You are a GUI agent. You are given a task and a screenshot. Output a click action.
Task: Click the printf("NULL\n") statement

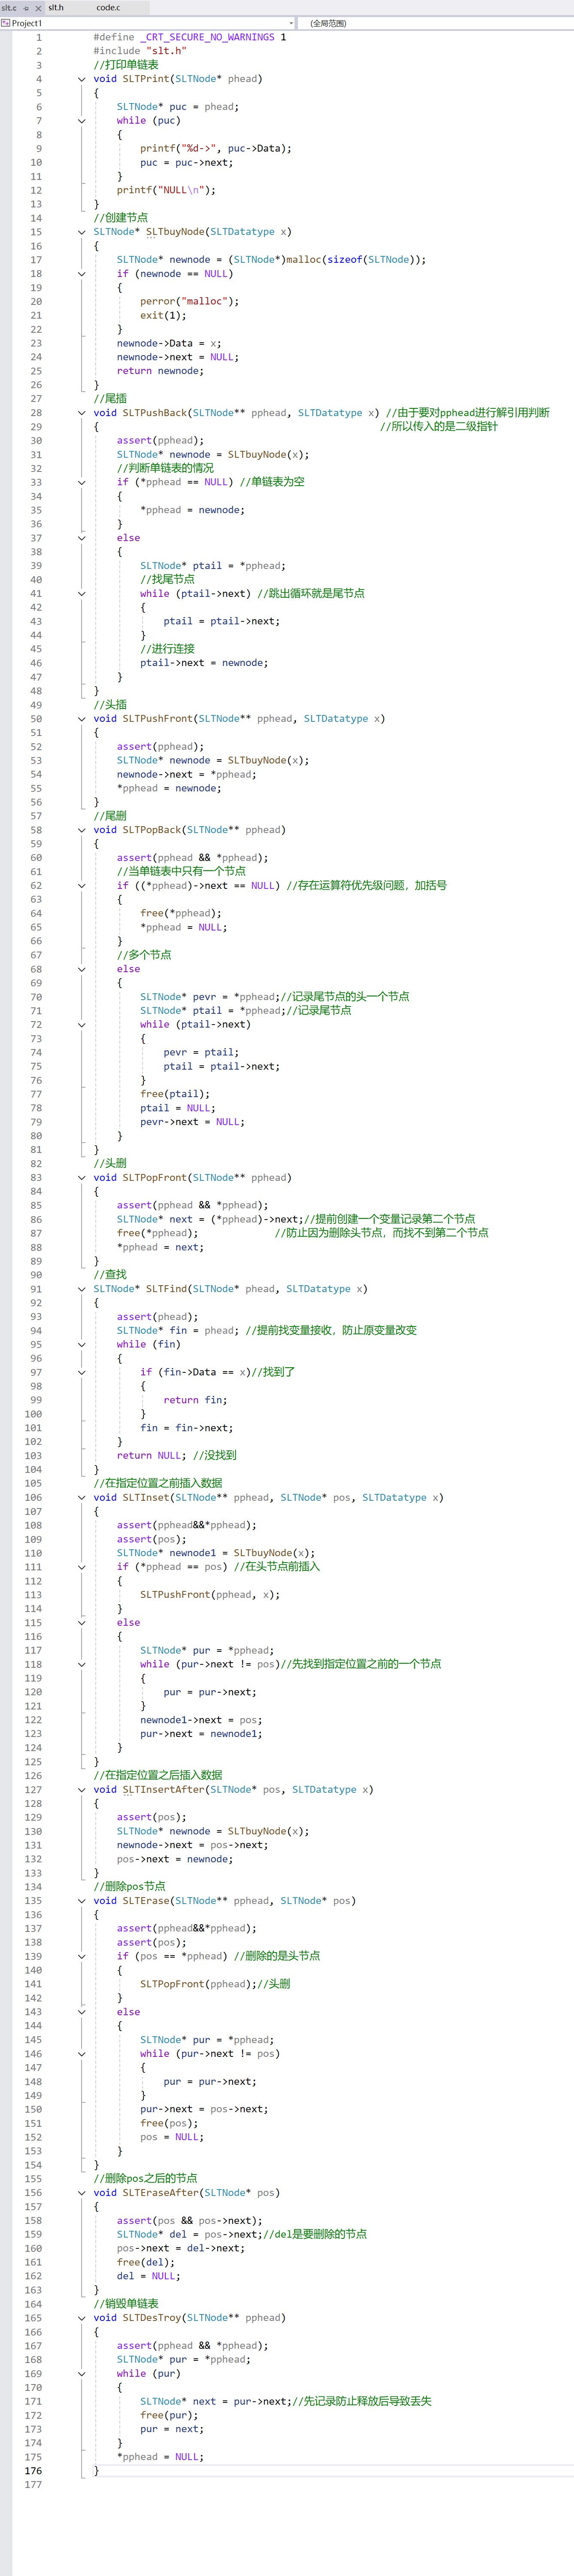(x=166, y=190)
